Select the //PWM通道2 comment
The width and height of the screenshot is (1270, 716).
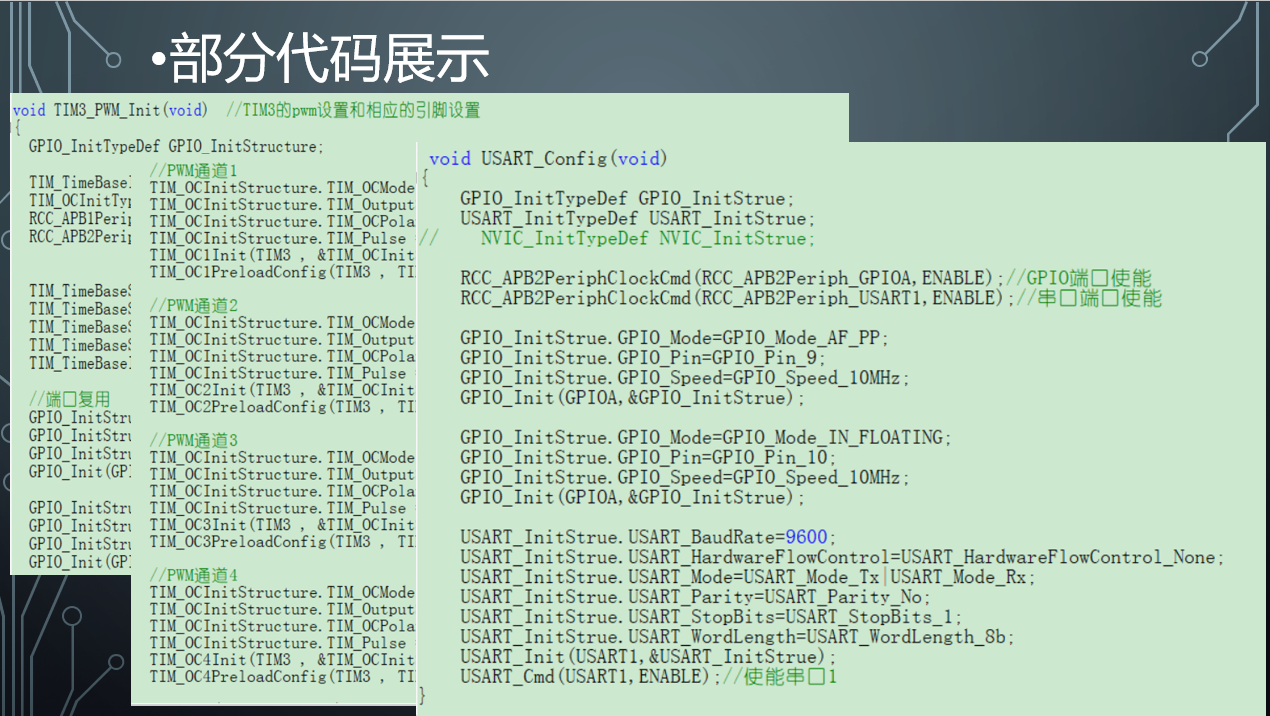click(x=194, y=305)
